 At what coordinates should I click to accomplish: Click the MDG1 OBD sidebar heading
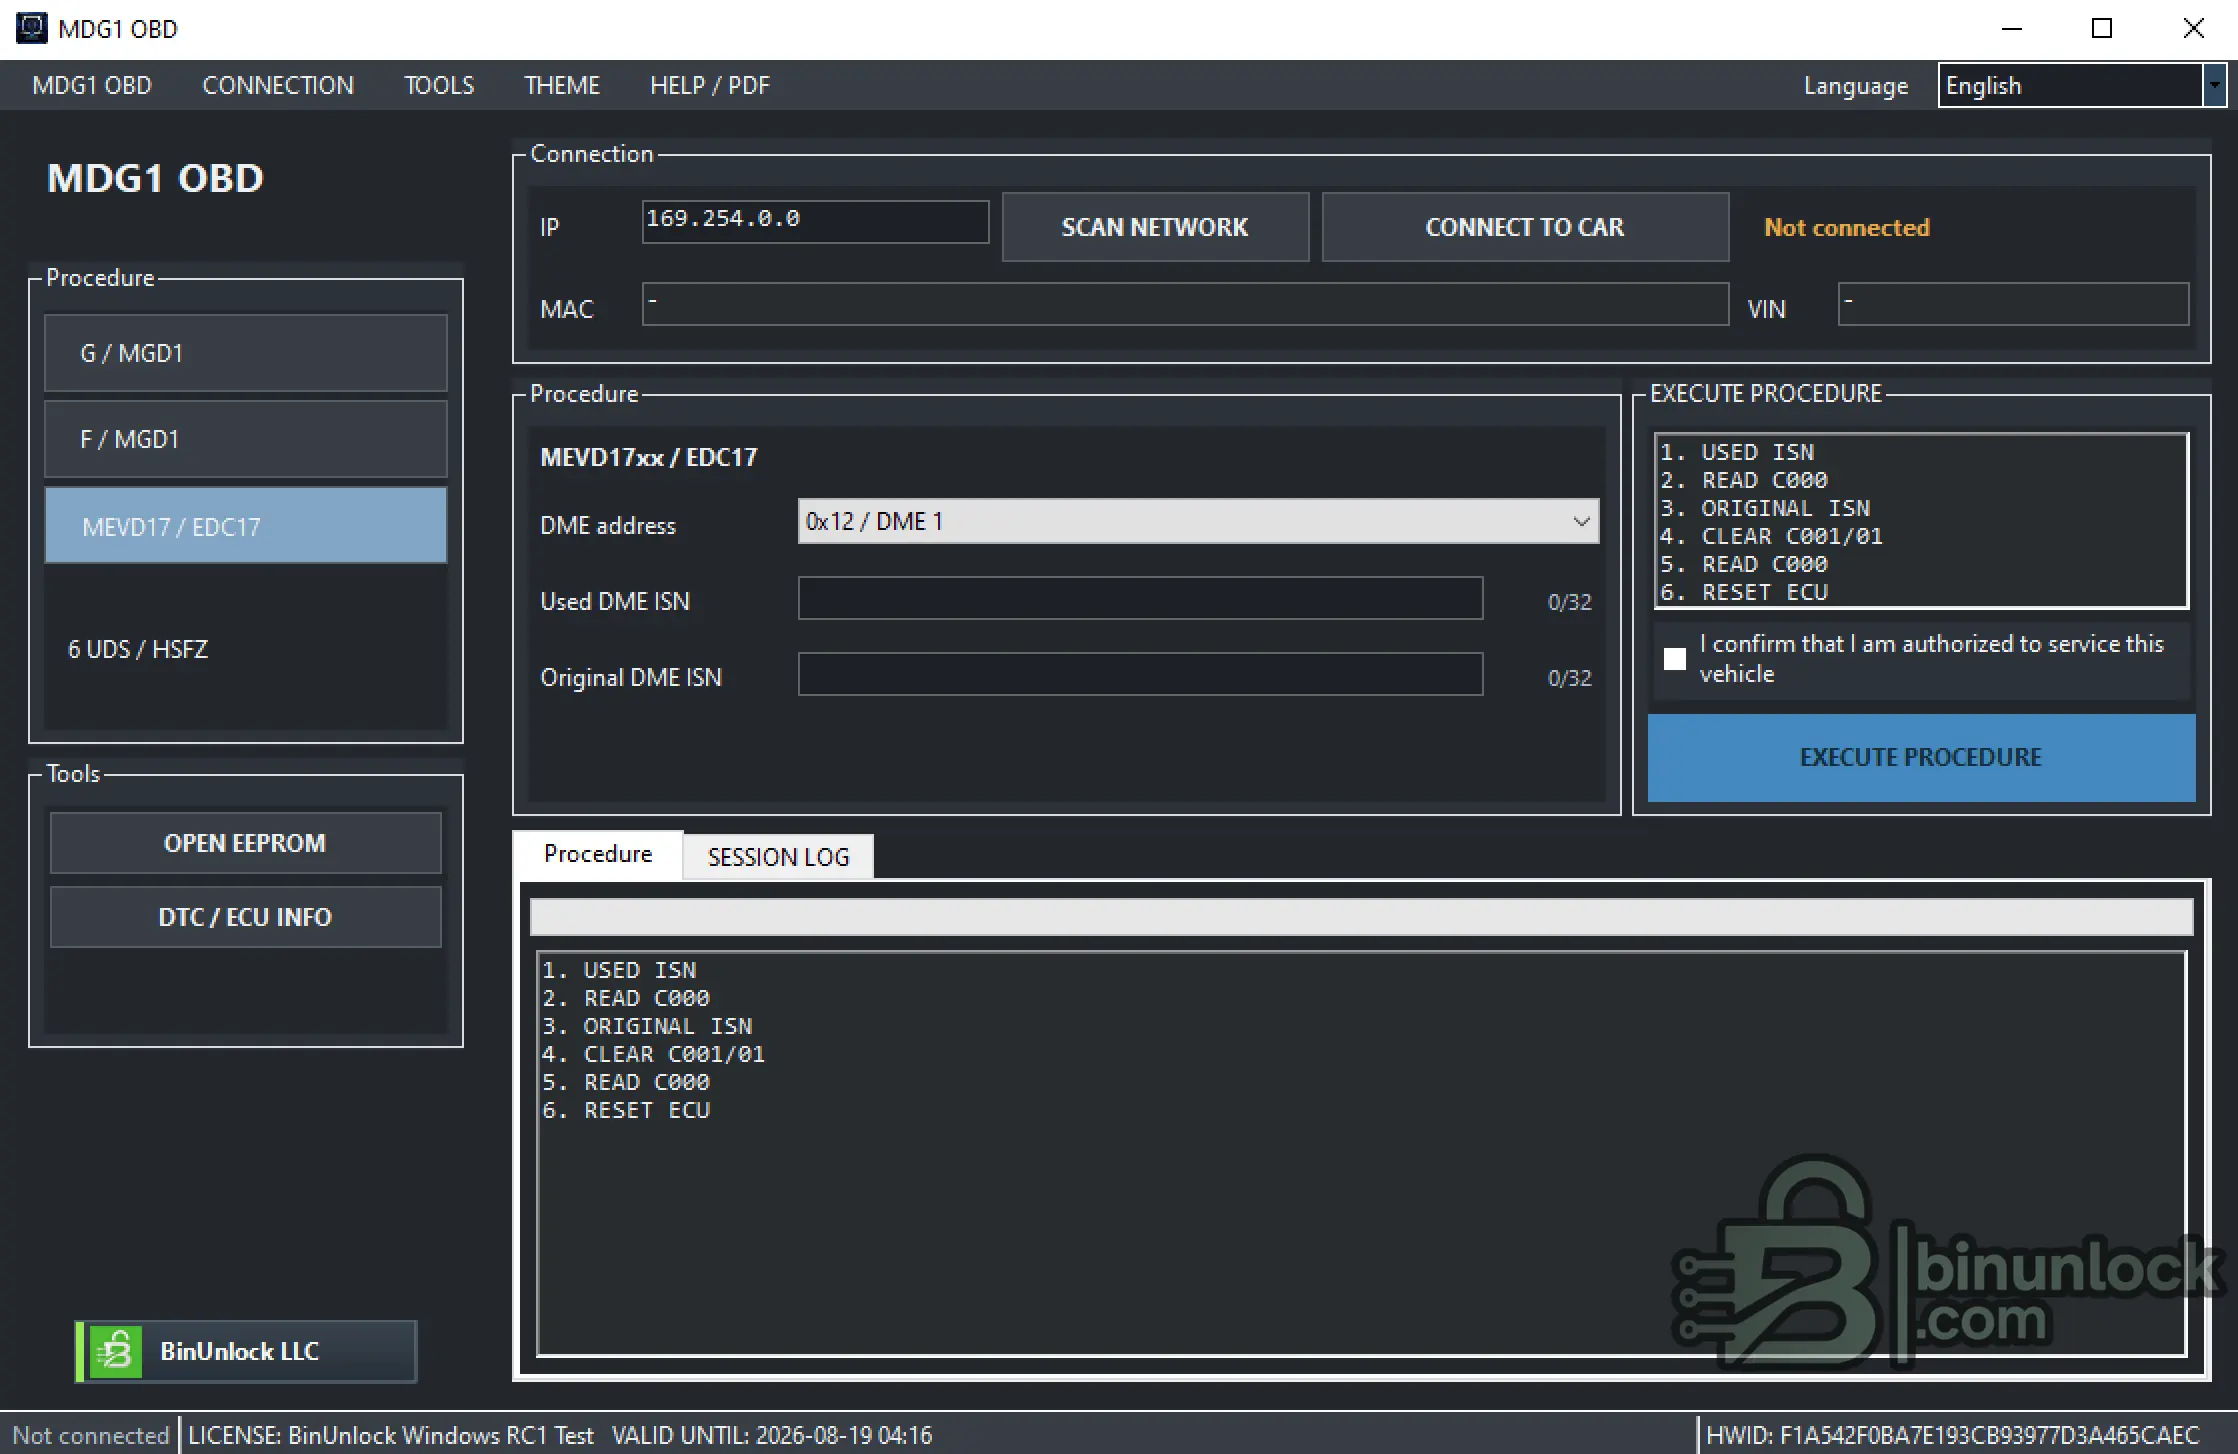pos(156,178)
